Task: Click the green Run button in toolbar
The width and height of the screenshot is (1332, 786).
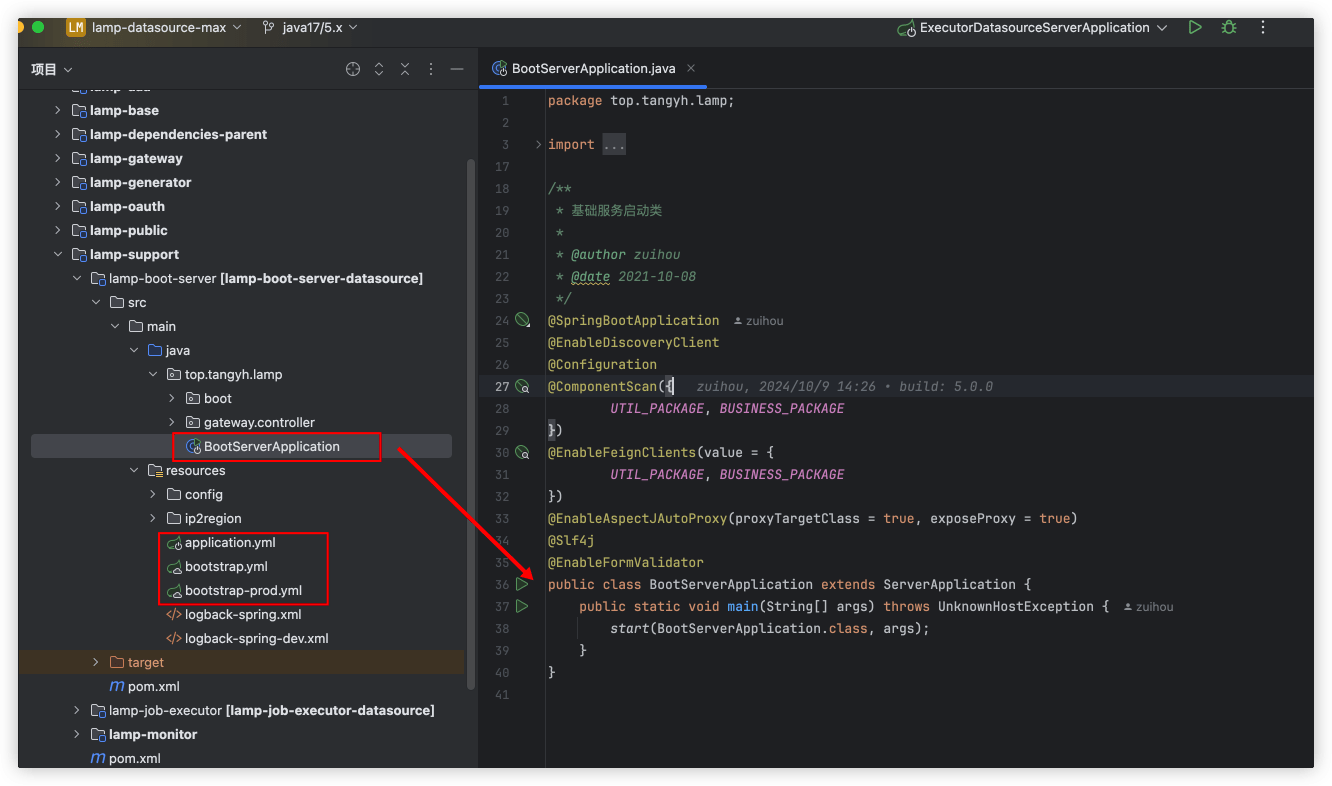Action: (x=1195, y=28)
